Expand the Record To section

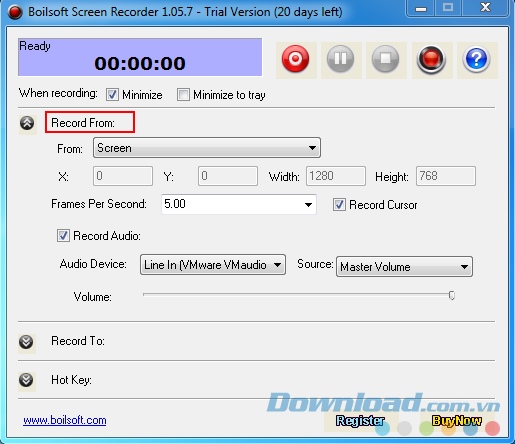click(x=26, y=342)
